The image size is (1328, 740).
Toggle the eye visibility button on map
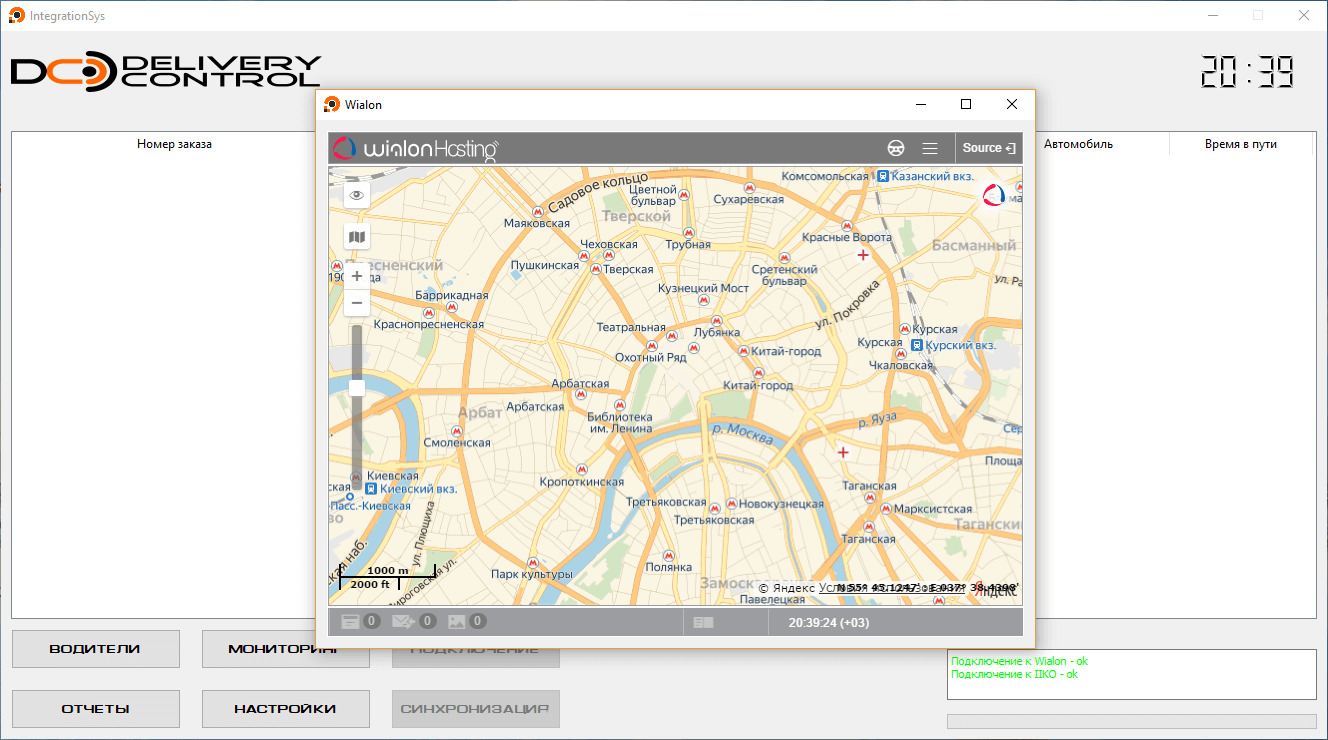coord(357,196)
